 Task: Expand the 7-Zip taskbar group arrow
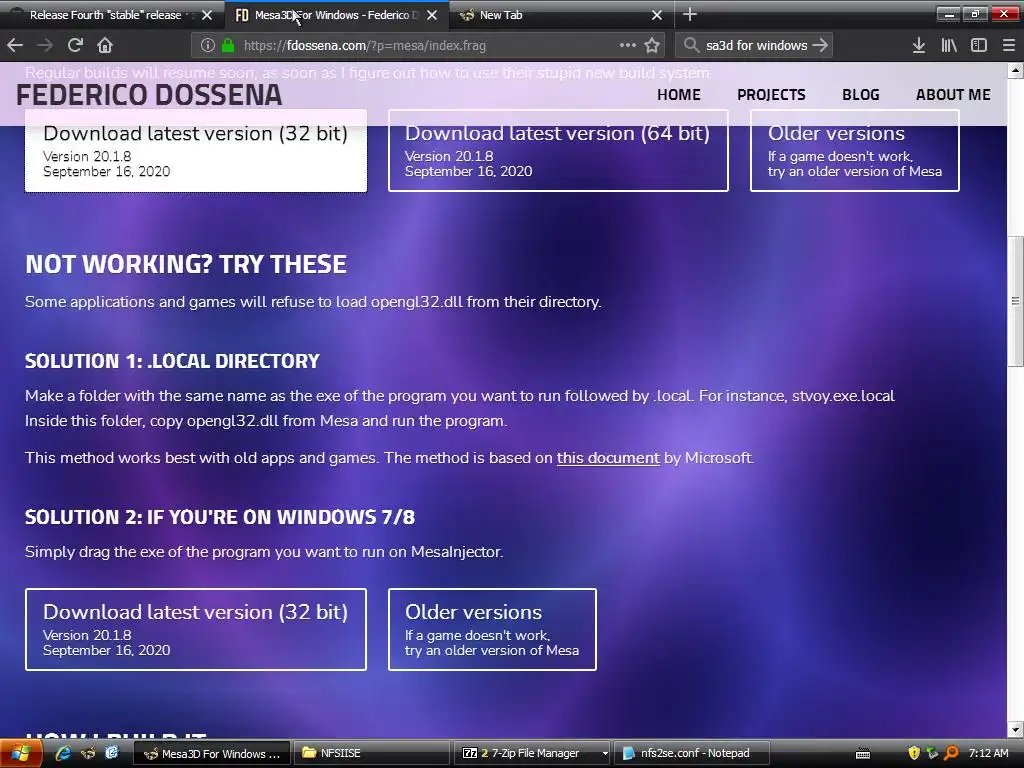click(x=605, y=754)
